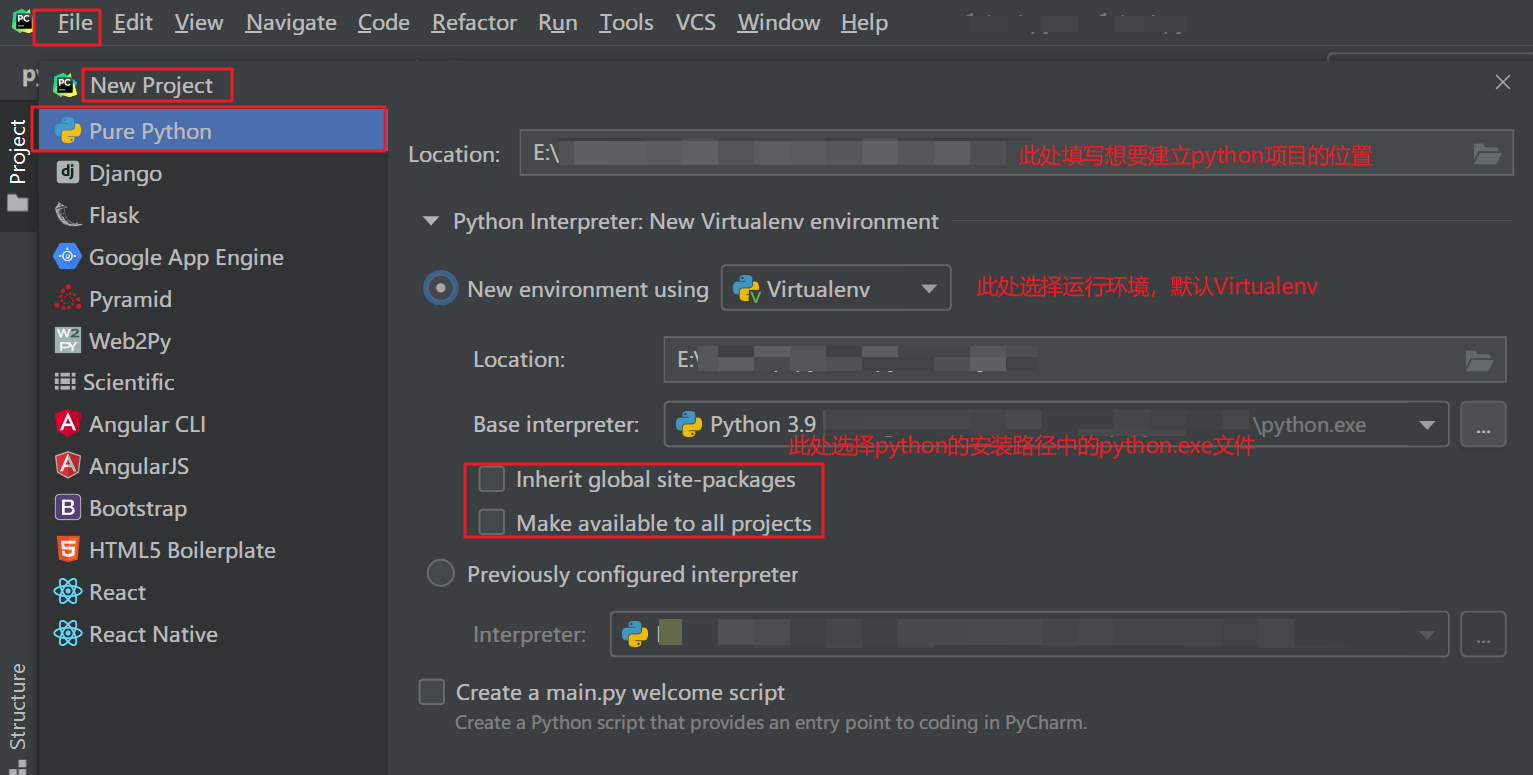Image resolution: width=1533 pixels, height=775 pixels.
Task: Click the React Native icon
Action: click(67, 634)
